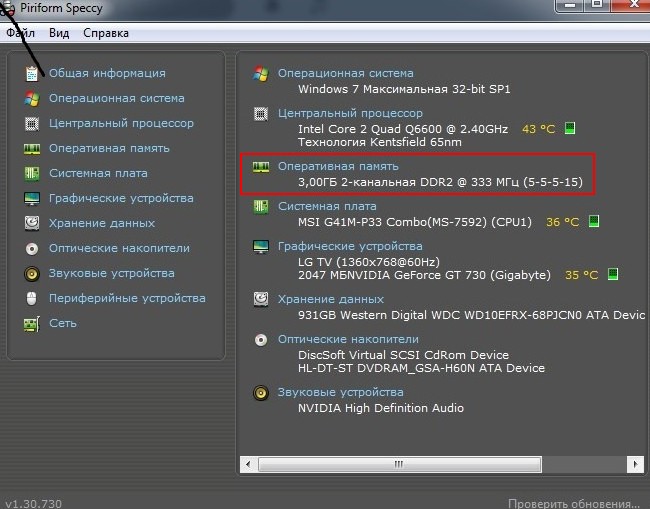This screenshot has height=509, width=650.
Task: Click the left arrow of the horizontal scrollbar
Action: click(x=248, y=465)
